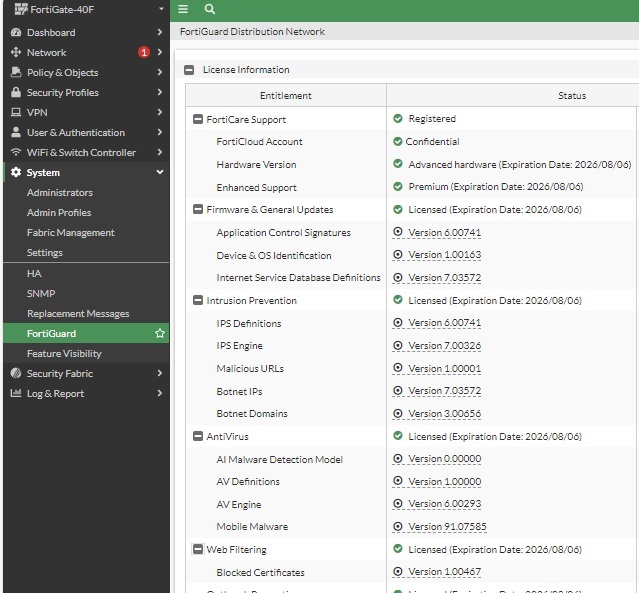Click the Botnet IPs version clock icon
Viewport: 639px width, 593px height.
point(397,390)
